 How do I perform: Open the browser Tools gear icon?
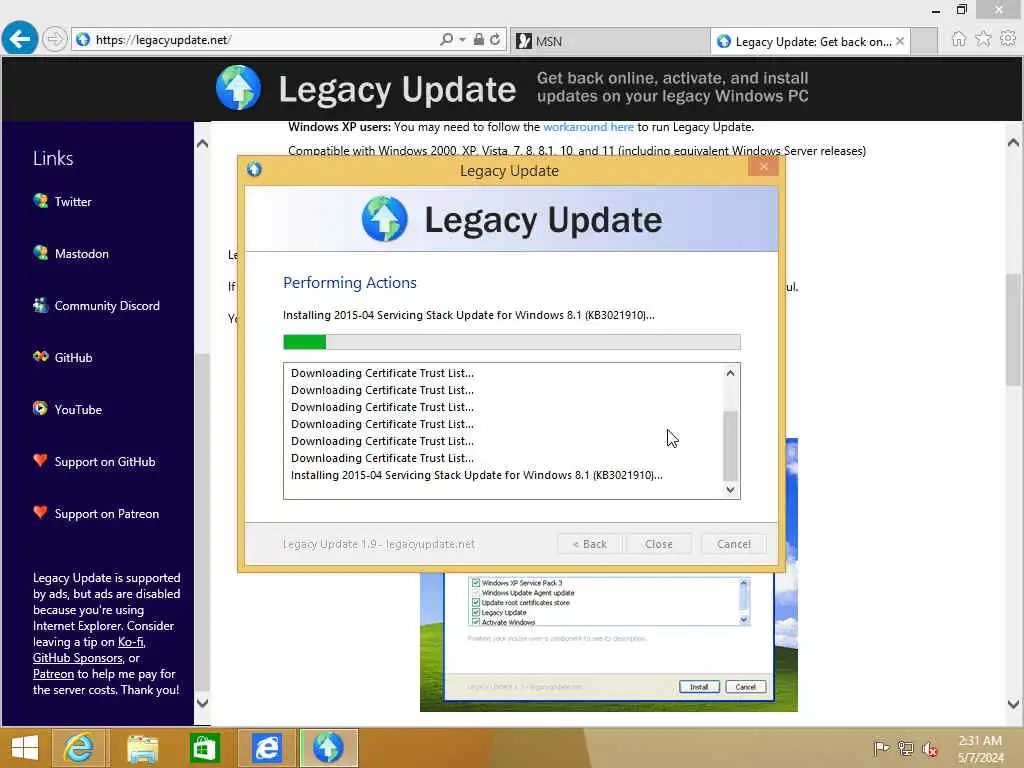click(1008, 39)
